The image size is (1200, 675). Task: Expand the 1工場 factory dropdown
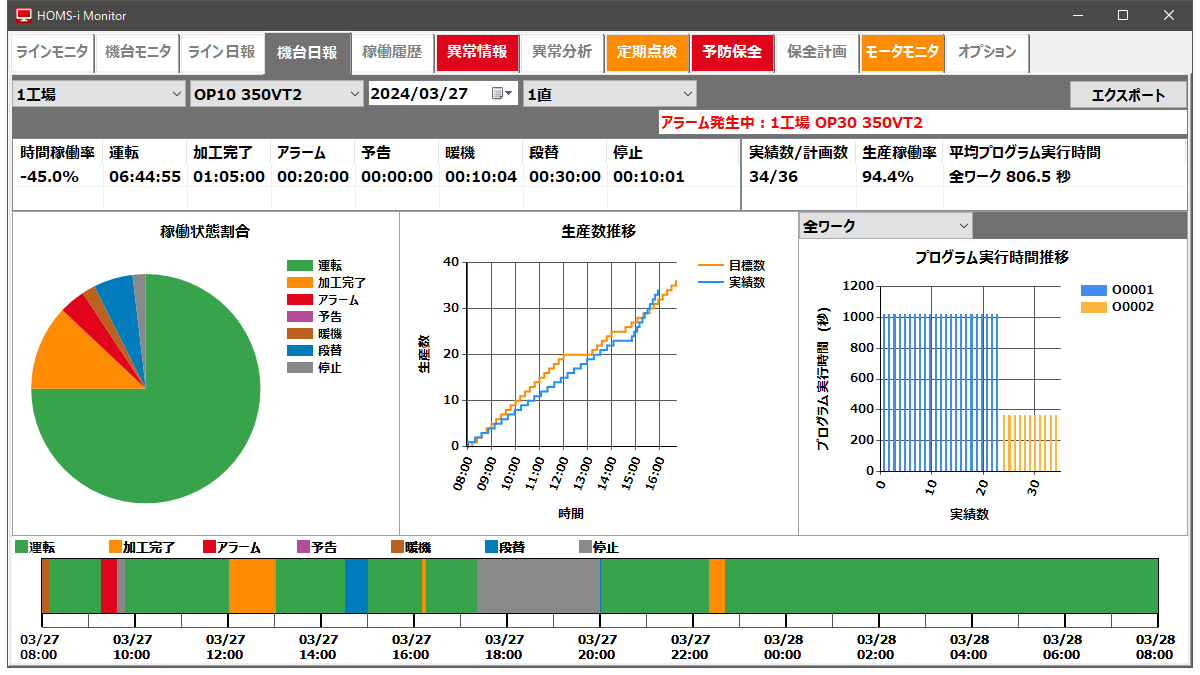click(98, 94)
